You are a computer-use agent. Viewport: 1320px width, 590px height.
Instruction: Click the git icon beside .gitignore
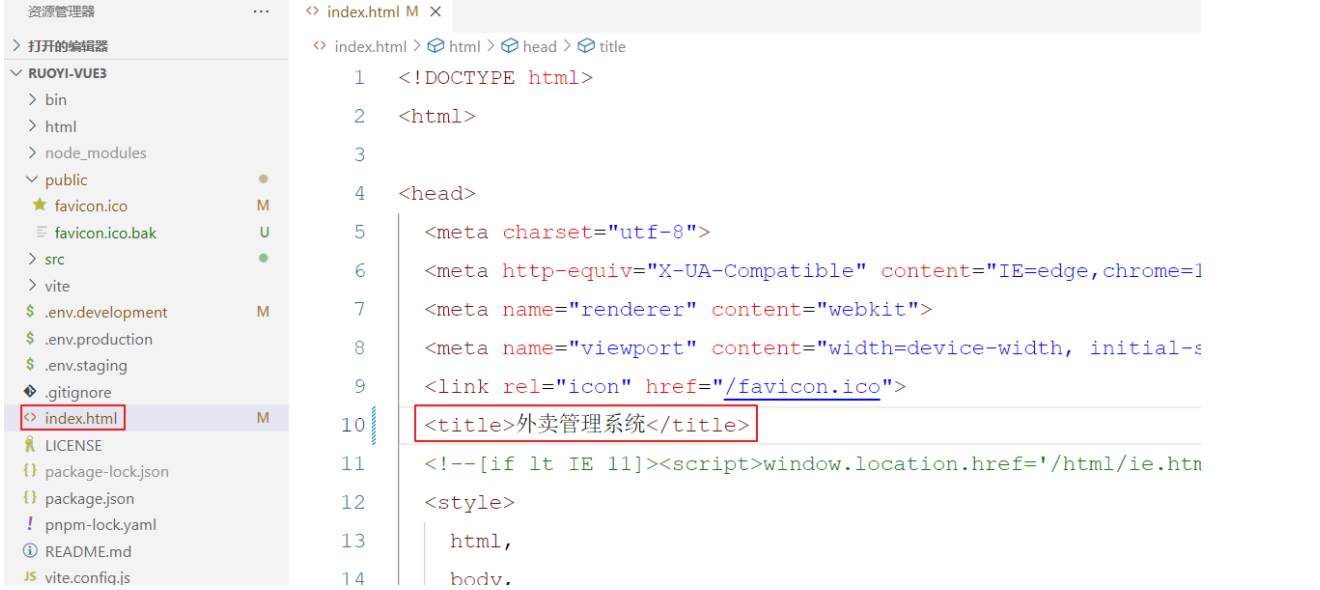30,391
